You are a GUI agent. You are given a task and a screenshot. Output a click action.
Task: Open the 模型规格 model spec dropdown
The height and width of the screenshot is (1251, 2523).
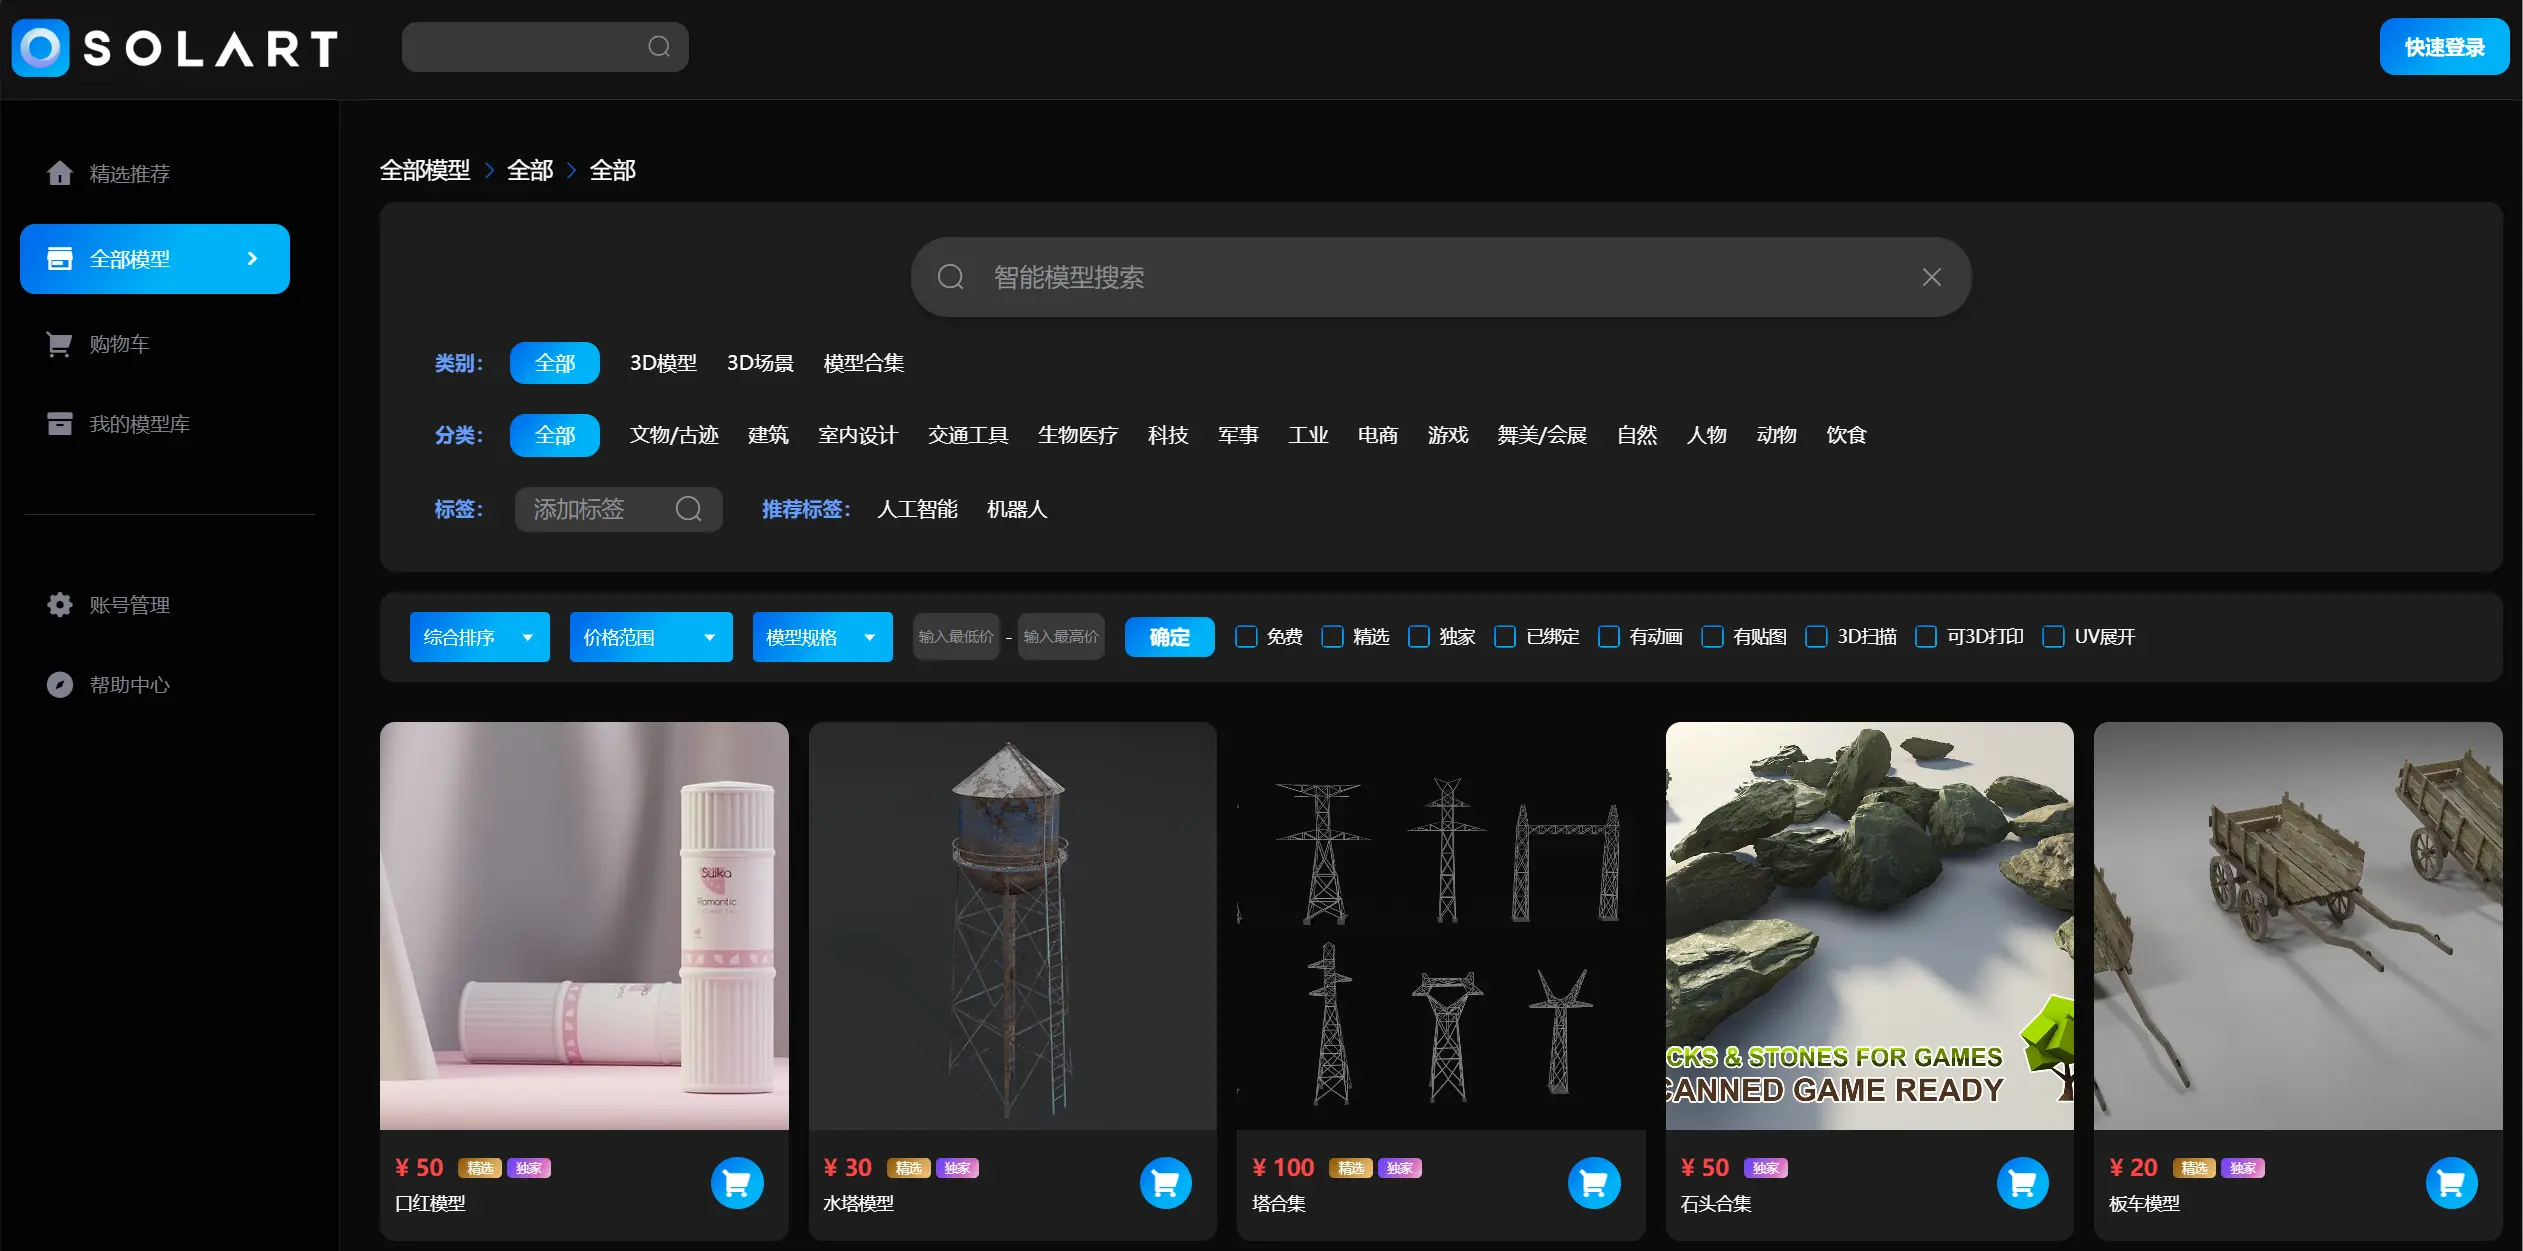point(821,637)
